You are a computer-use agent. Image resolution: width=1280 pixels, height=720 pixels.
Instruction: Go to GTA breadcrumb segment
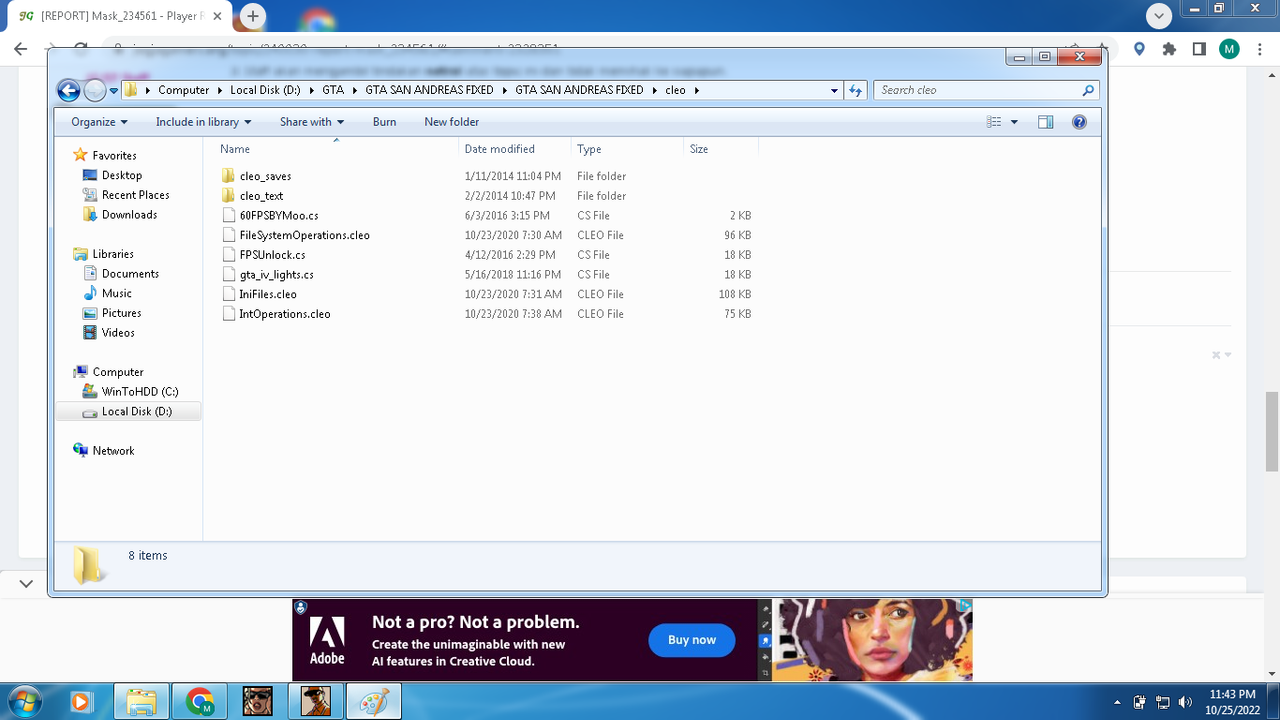point(333,90)
